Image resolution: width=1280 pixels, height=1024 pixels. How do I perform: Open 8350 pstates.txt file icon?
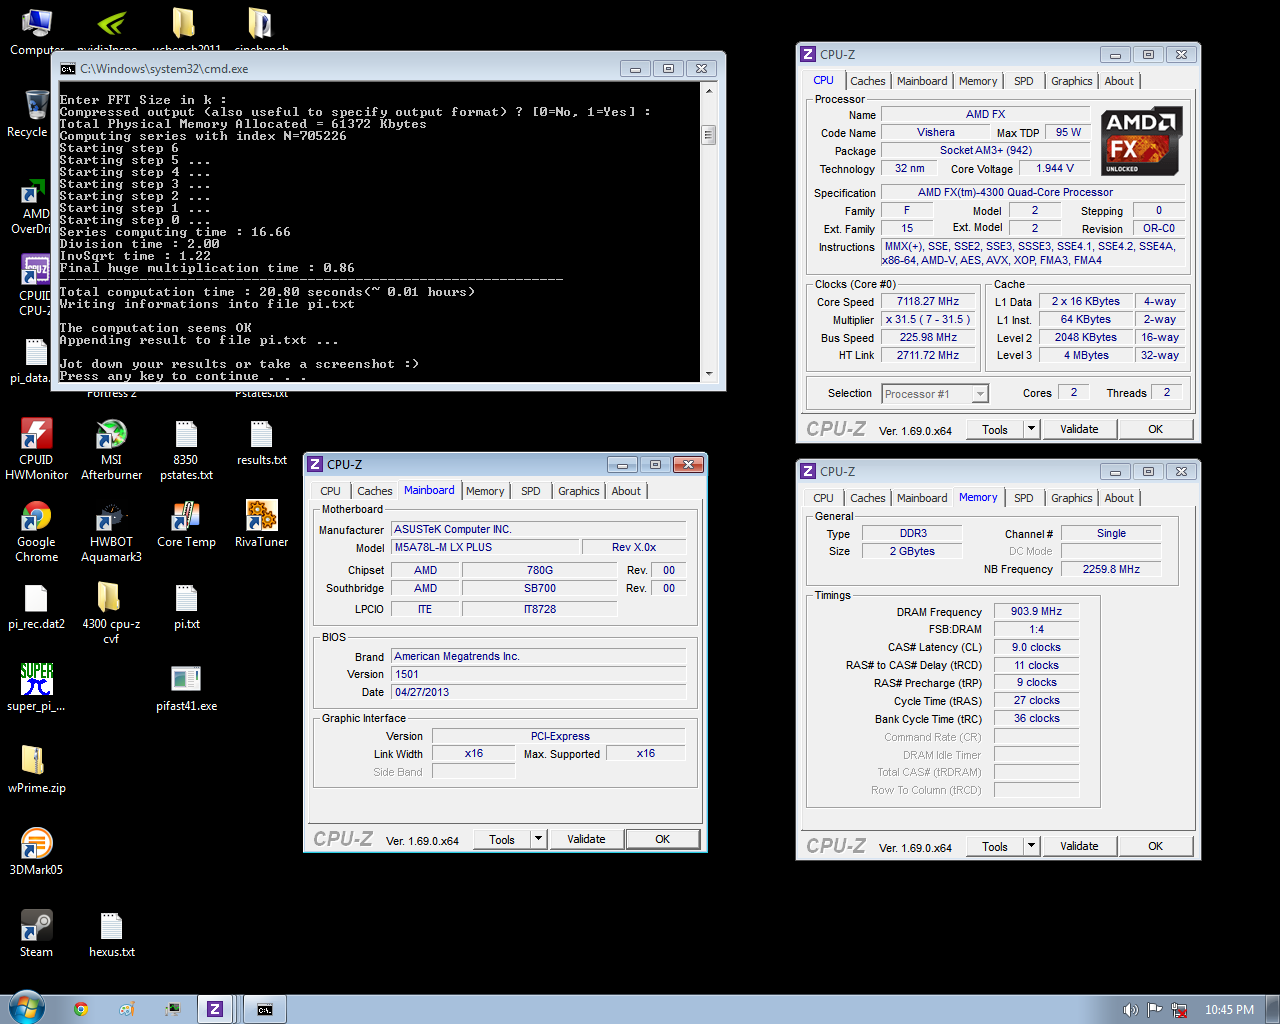(186, 450)
